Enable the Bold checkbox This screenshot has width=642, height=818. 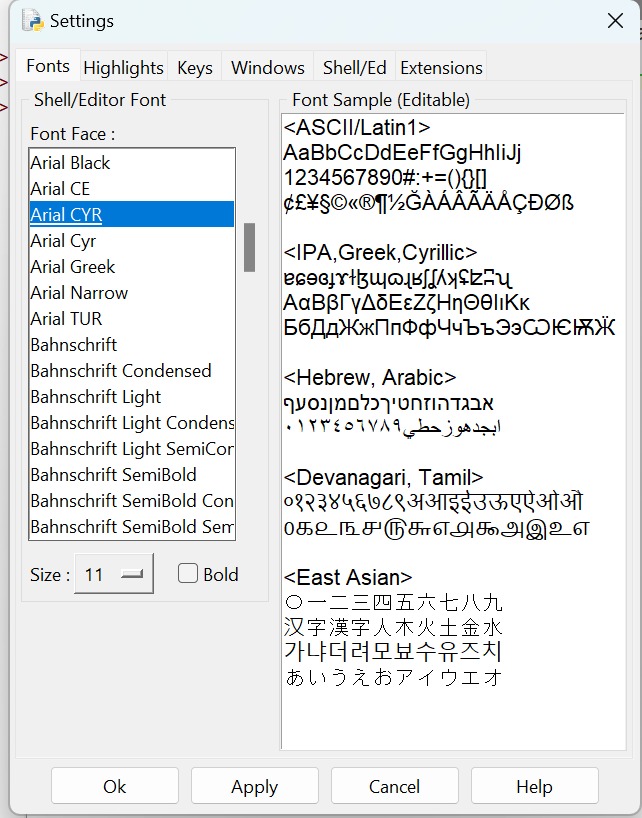[187, 574]
